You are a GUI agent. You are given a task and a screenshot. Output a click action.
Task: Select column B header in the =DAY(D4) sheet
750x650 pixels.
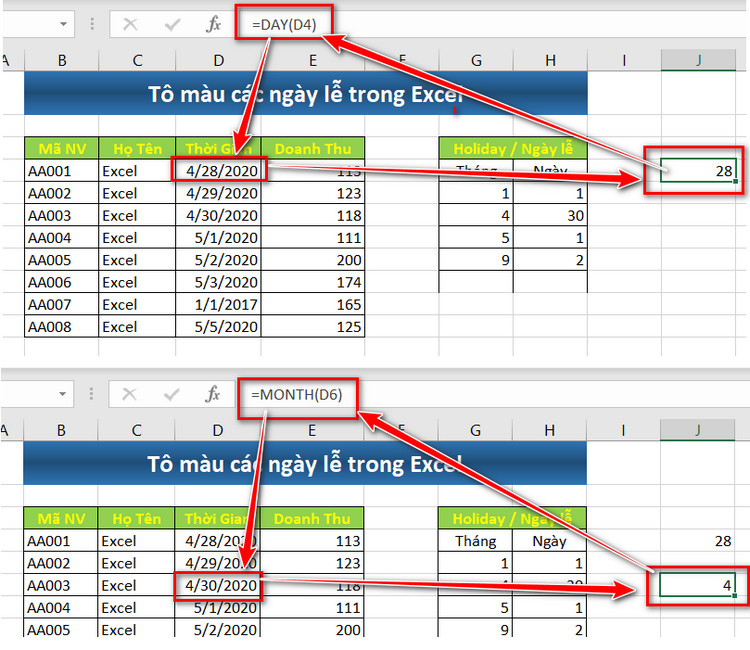(x=61, y=60)
